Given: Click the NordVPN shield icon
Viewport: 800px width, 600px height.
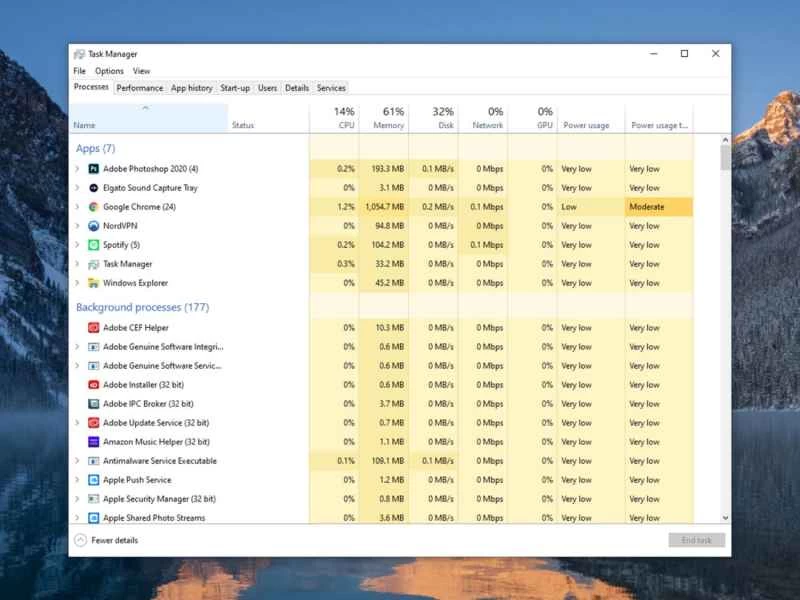Looking at the screenshot, I should click(95, 226).
